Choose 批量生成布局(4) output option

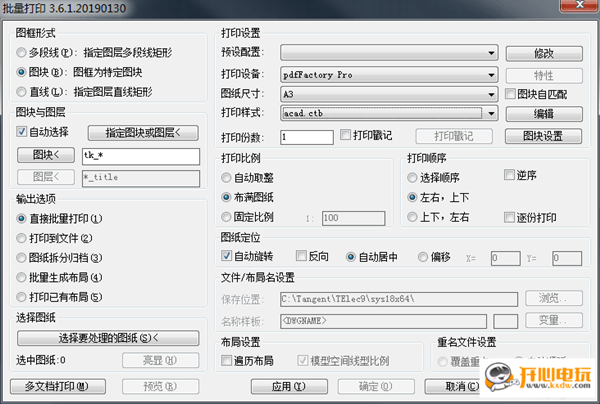coord(21,277)
